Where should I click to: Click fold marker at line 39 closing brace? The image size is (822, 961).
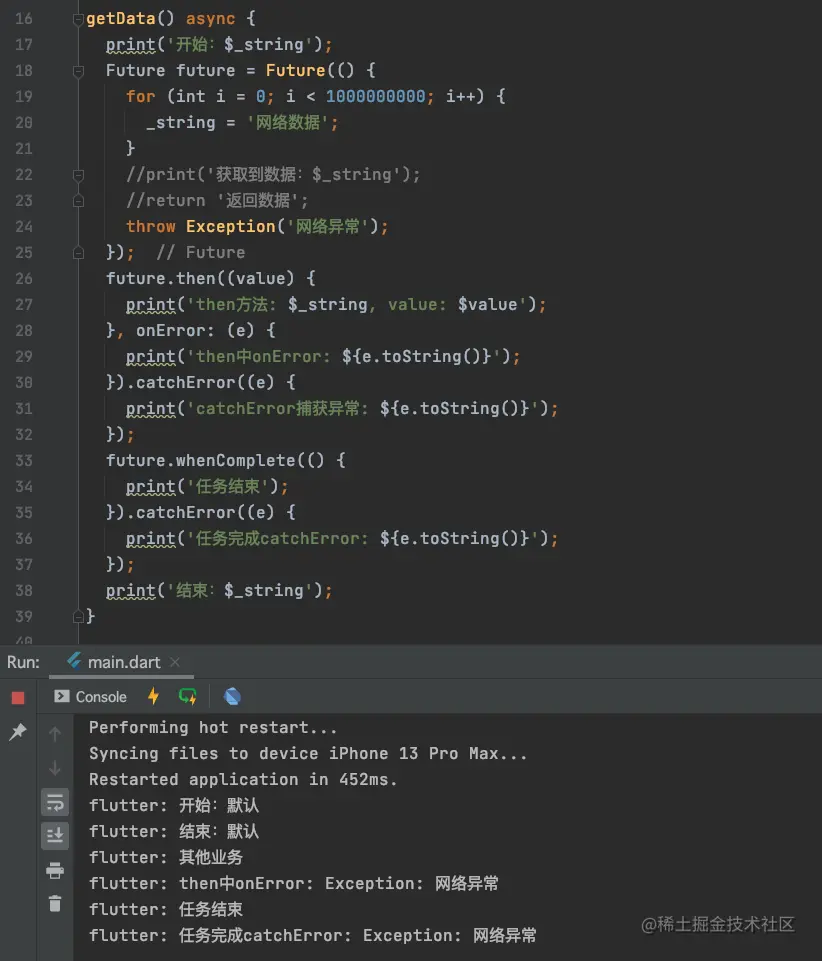click(78, 617)
